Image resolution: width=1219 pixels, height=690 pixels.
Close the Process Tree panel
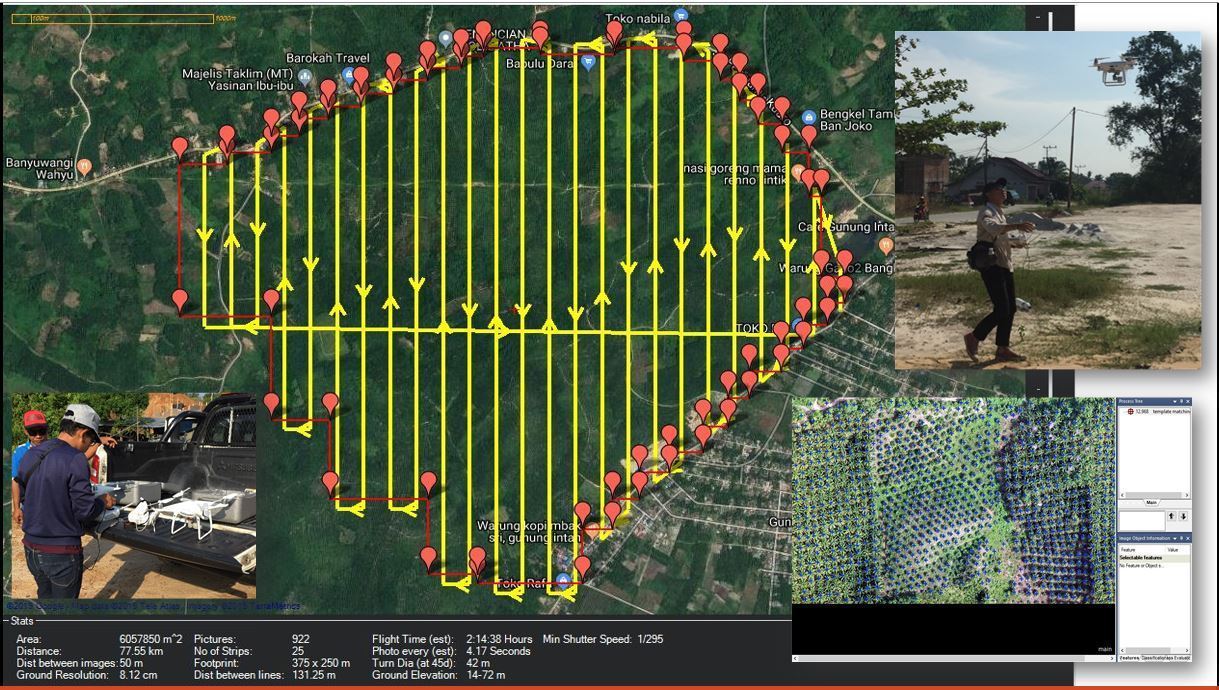tap(1187, 402)
